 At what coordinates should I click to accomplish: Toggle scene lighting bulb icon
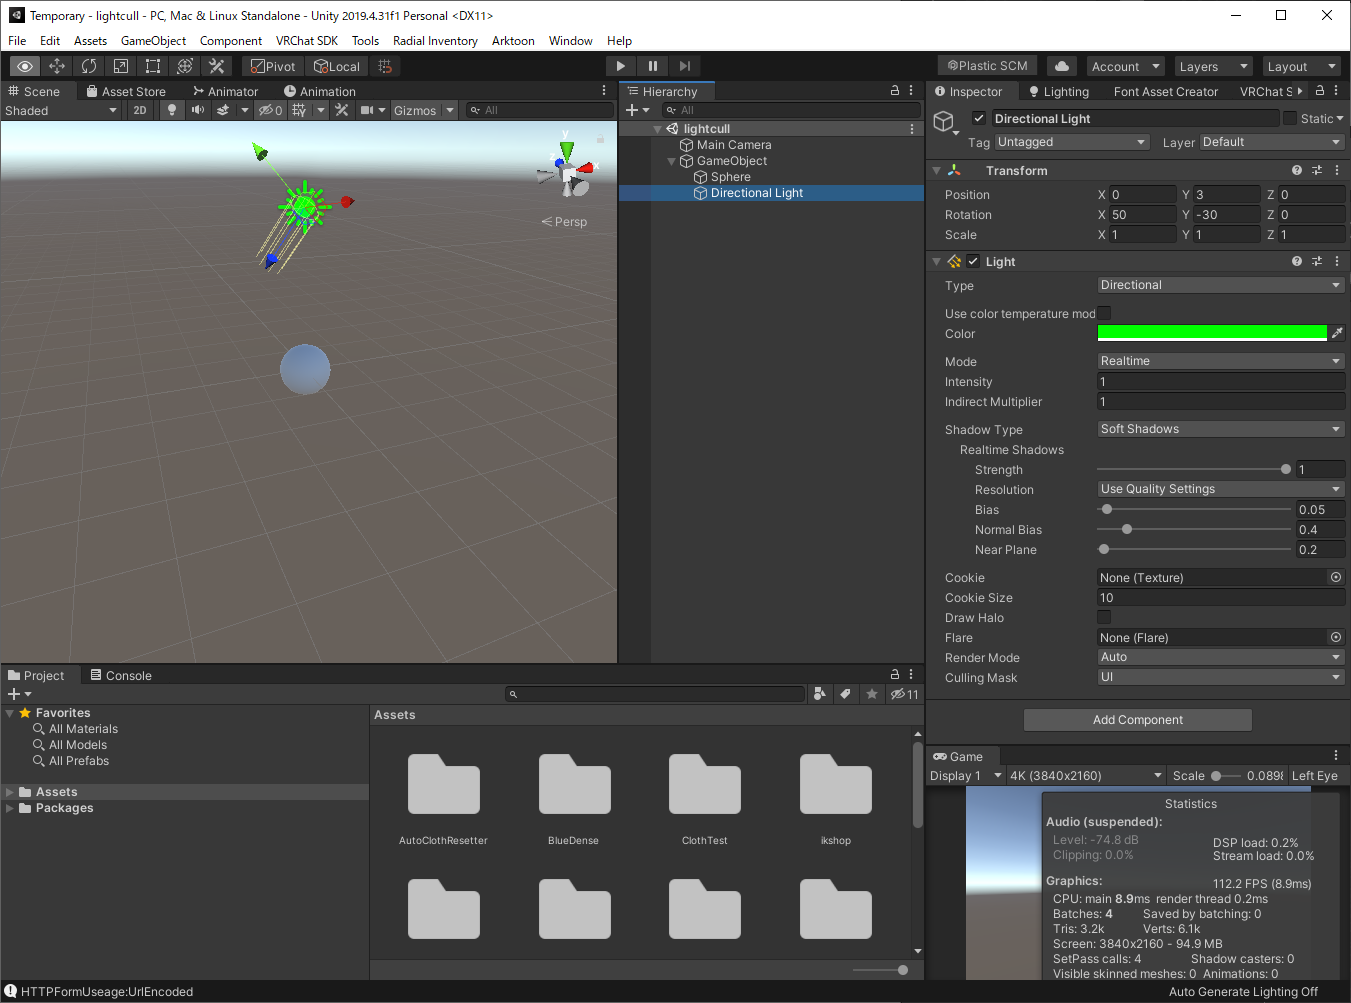point(172,110)
